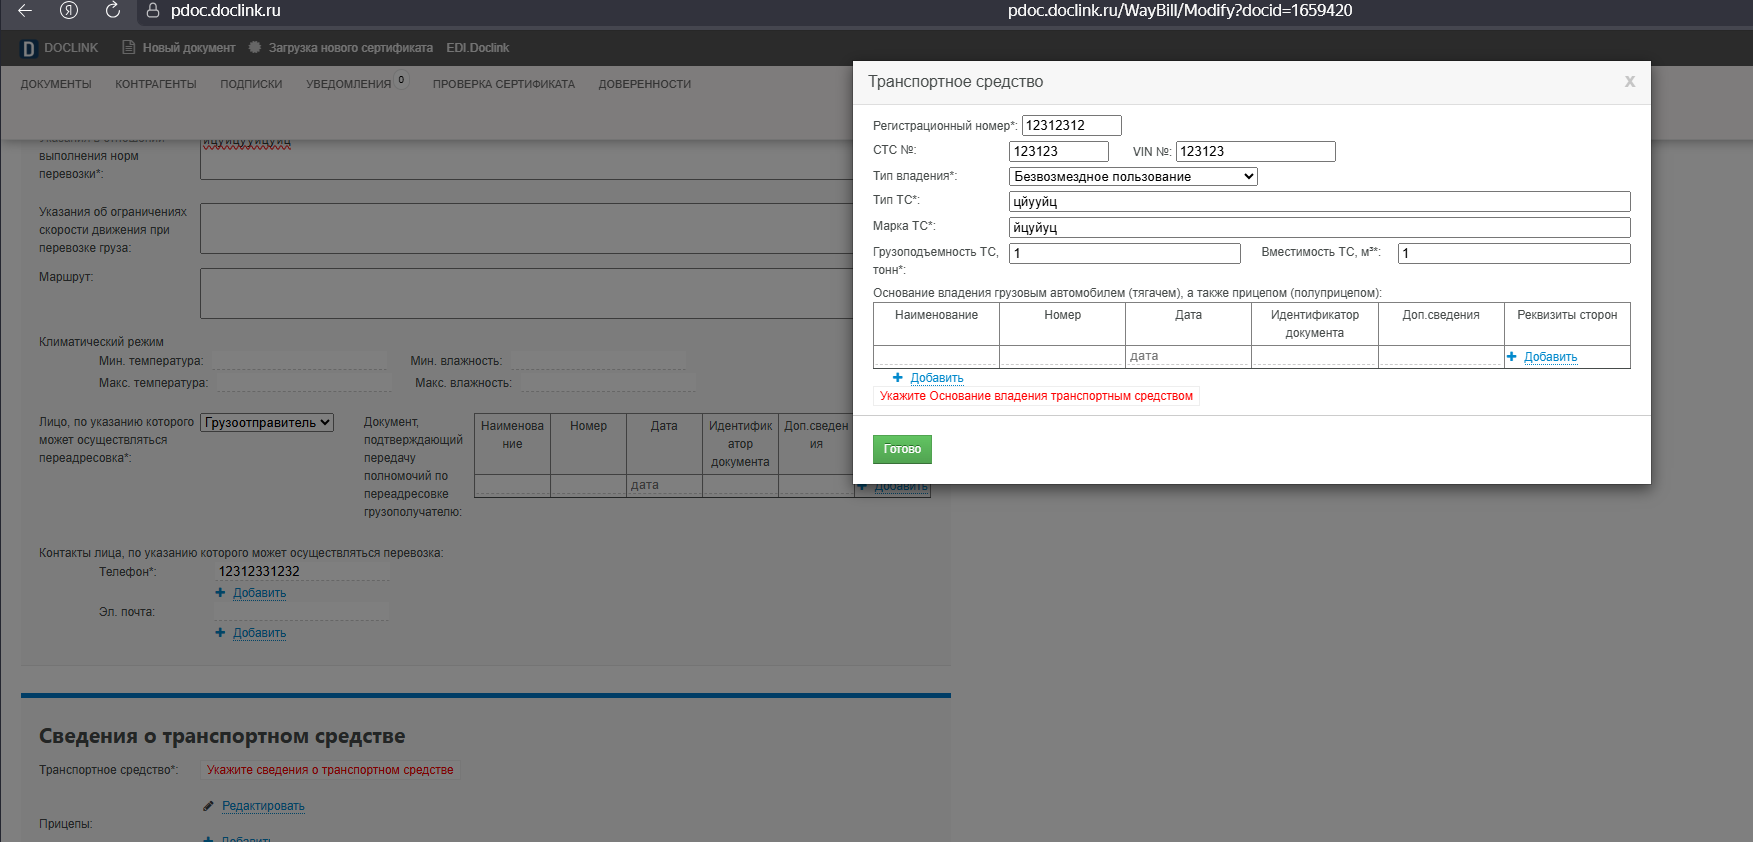Open the Тип владения dropdown
Screen dimensions: 1753x842
(x=1133, y=176)
